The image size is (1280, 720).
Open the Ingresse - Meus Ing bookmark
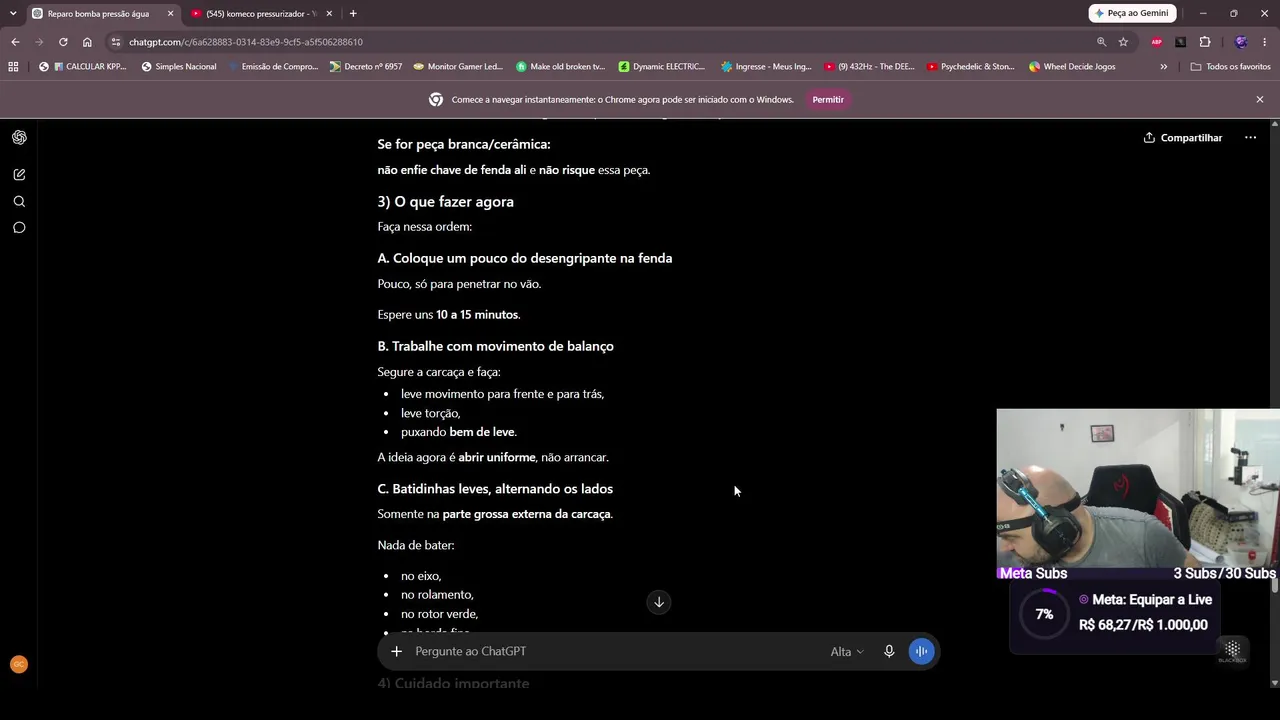pos(766,67)
